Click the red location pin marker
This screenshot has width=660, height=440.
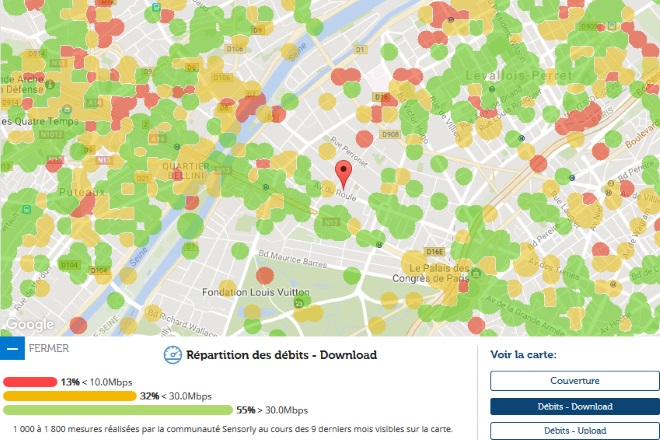(x=343, y=172)
